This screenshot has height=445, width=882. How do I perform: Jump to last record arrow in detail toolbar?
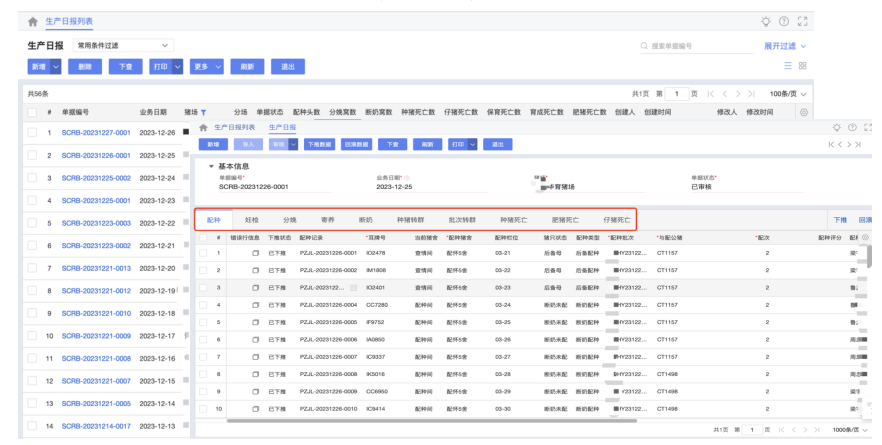858,145
